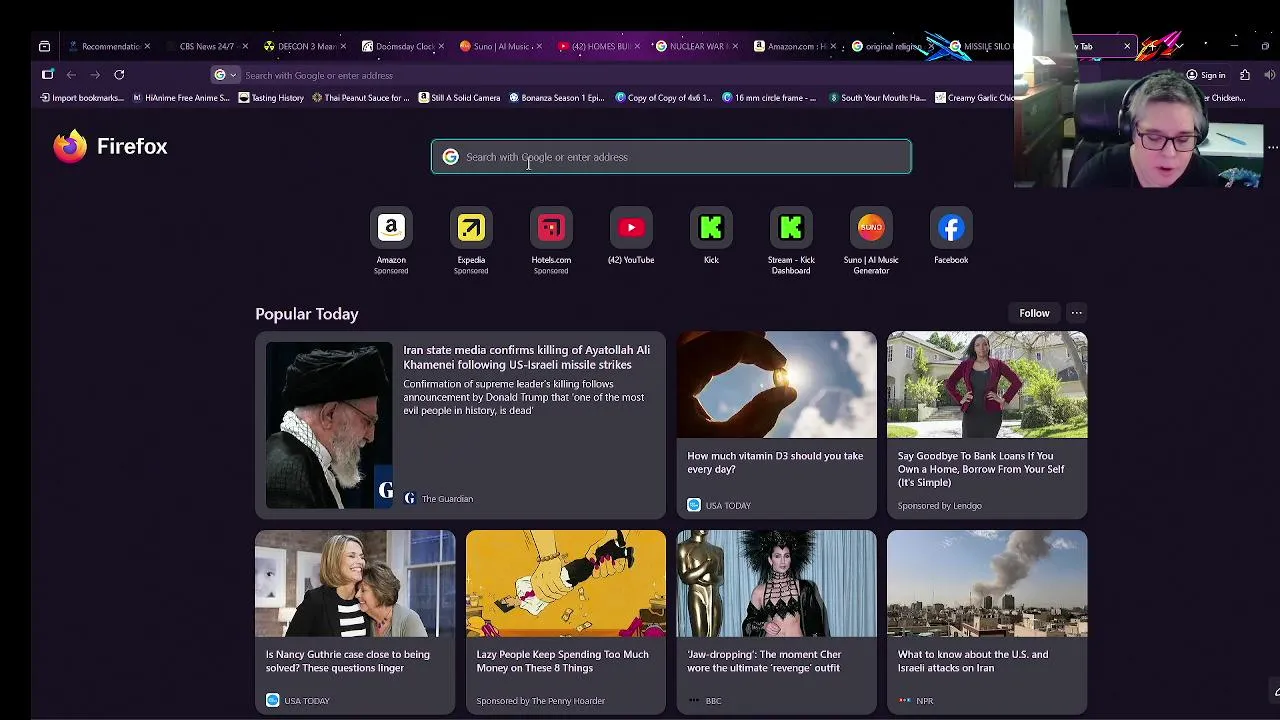Open the search engine dropdown in address bar

coord(225,75)
